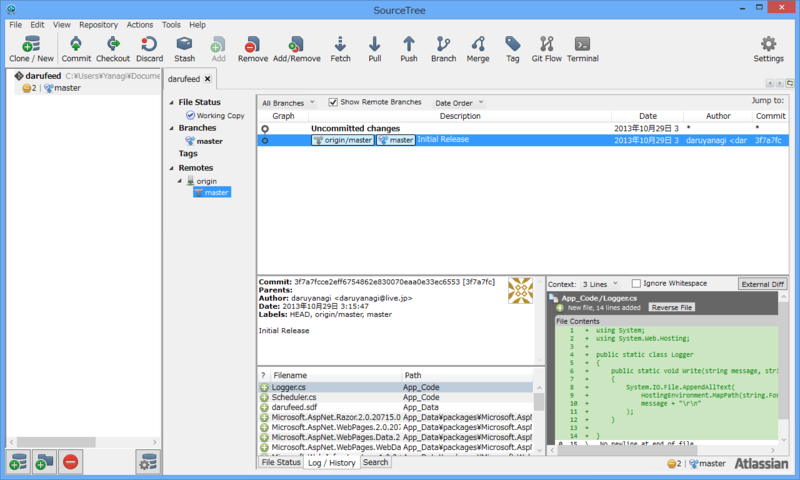Image resolution: width=800 pixels, height=480 pixels.
Task: Select the Uncommitted changes row
Action: 523,129
